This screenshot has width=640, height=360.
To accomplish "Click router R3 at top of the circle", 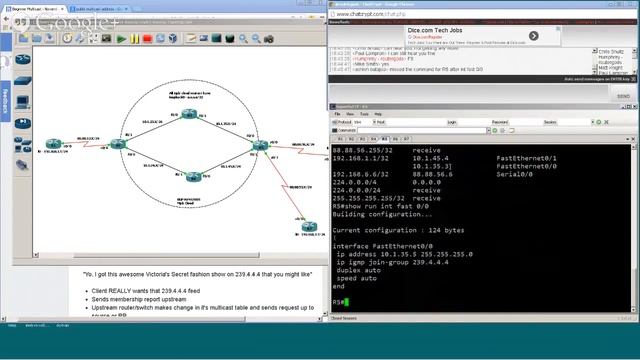I will pos(189,114).
